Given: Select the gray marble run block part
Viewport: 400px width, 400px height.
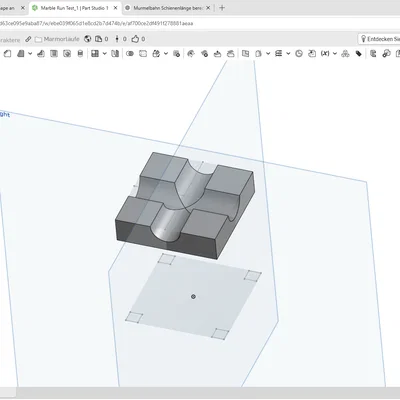Looking at the screenshot, I should click(185, 205).
